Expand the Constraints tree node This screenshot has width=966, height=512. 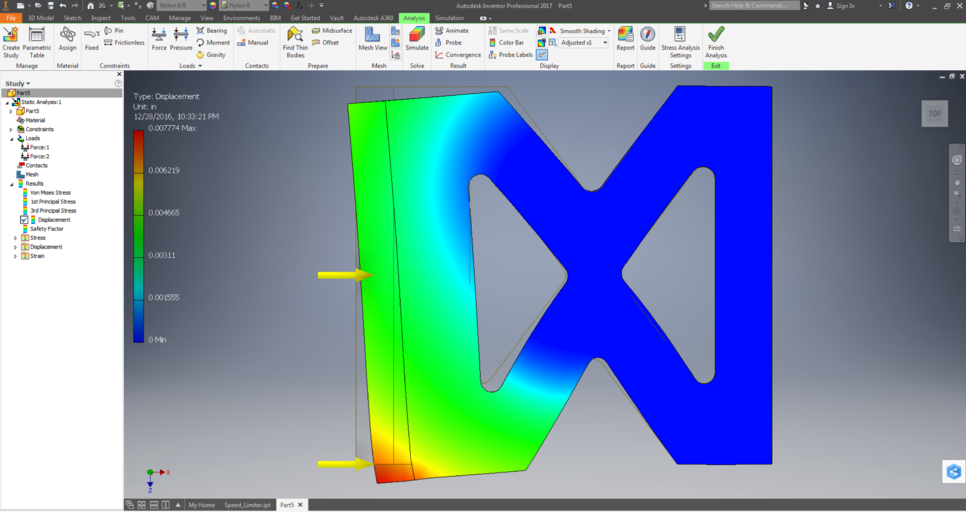tap(11, 130)
